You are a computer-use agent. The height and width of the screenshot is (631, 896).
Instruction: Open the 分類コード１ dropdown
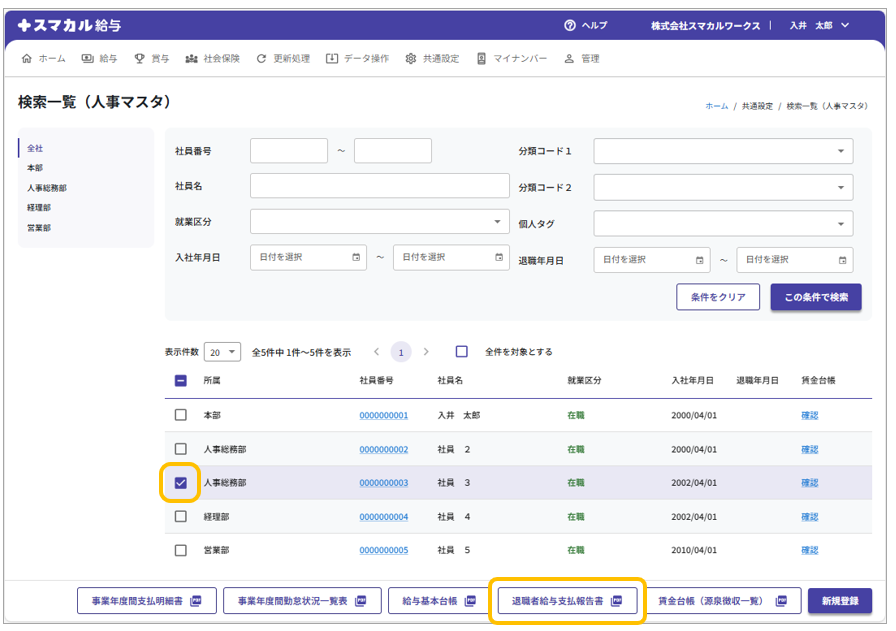click(723, 151)
